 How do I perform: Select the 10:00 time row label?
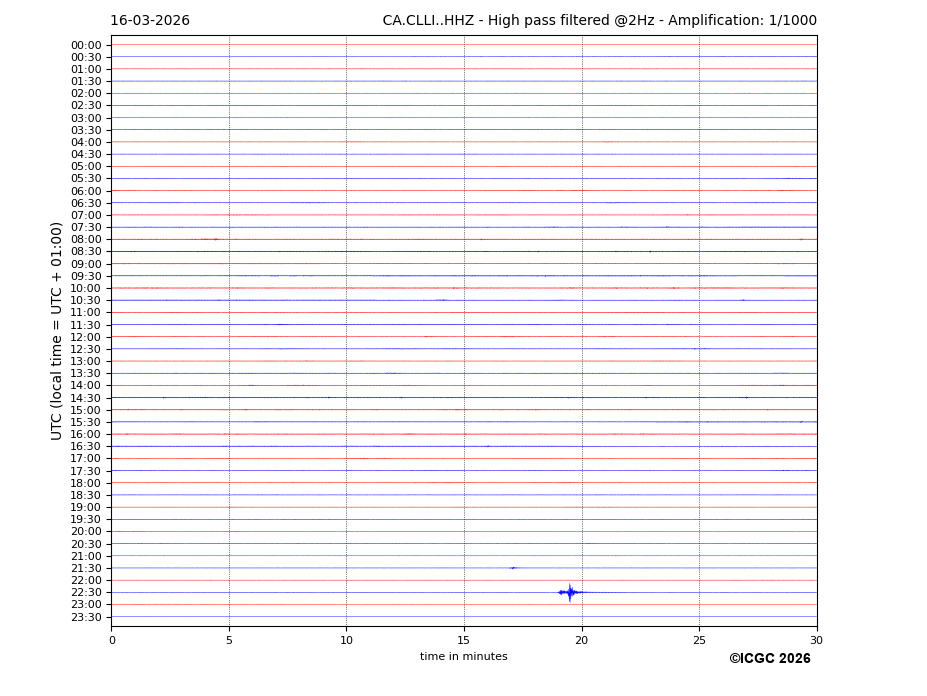point(86,288)
